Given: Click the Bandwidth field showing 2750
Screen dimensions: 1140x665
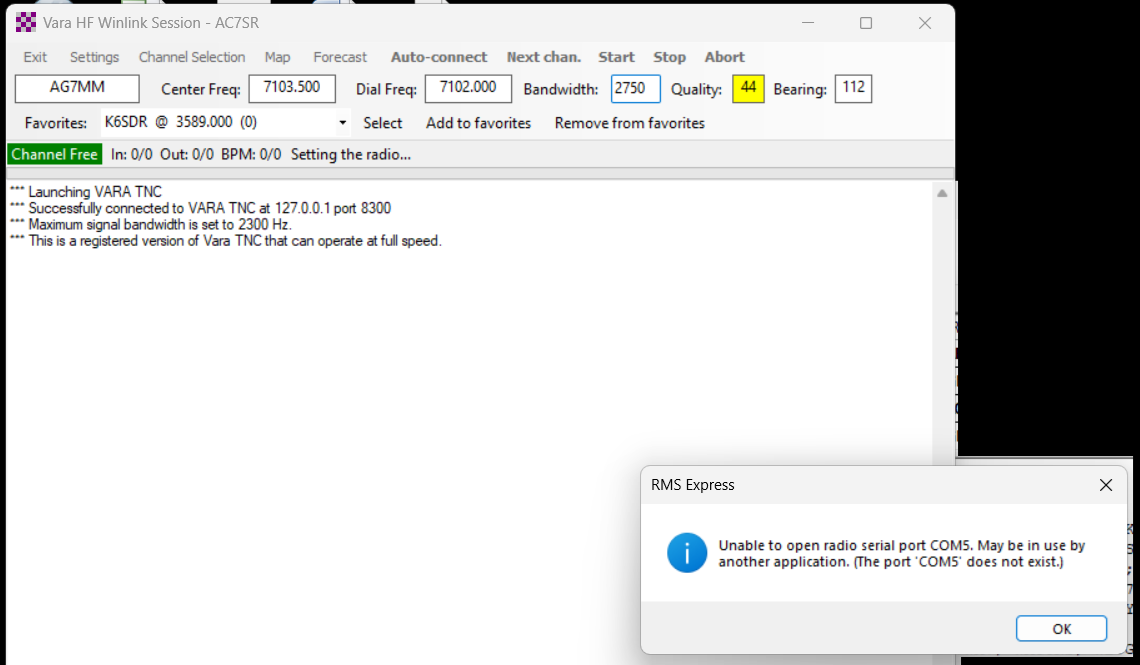Looking at the screenshot, I should [x=635, y=89].
